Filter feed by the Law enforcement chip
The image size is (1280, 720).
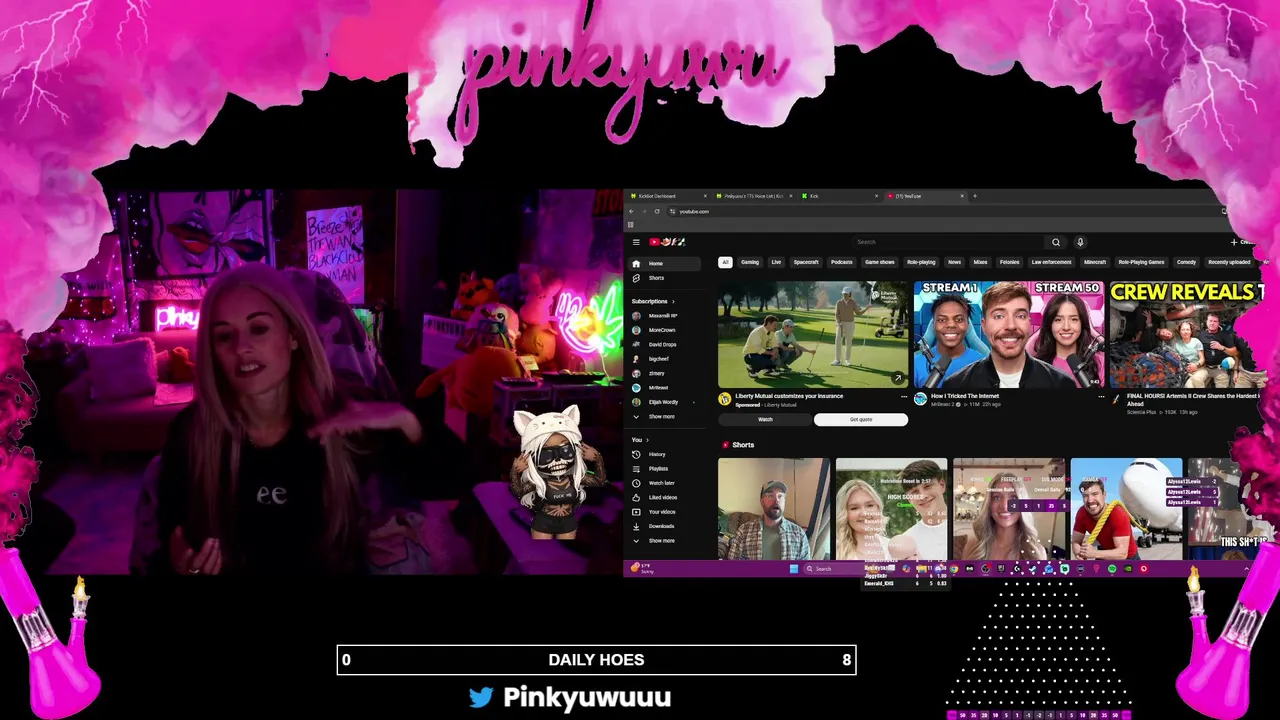coord(1051,262)
